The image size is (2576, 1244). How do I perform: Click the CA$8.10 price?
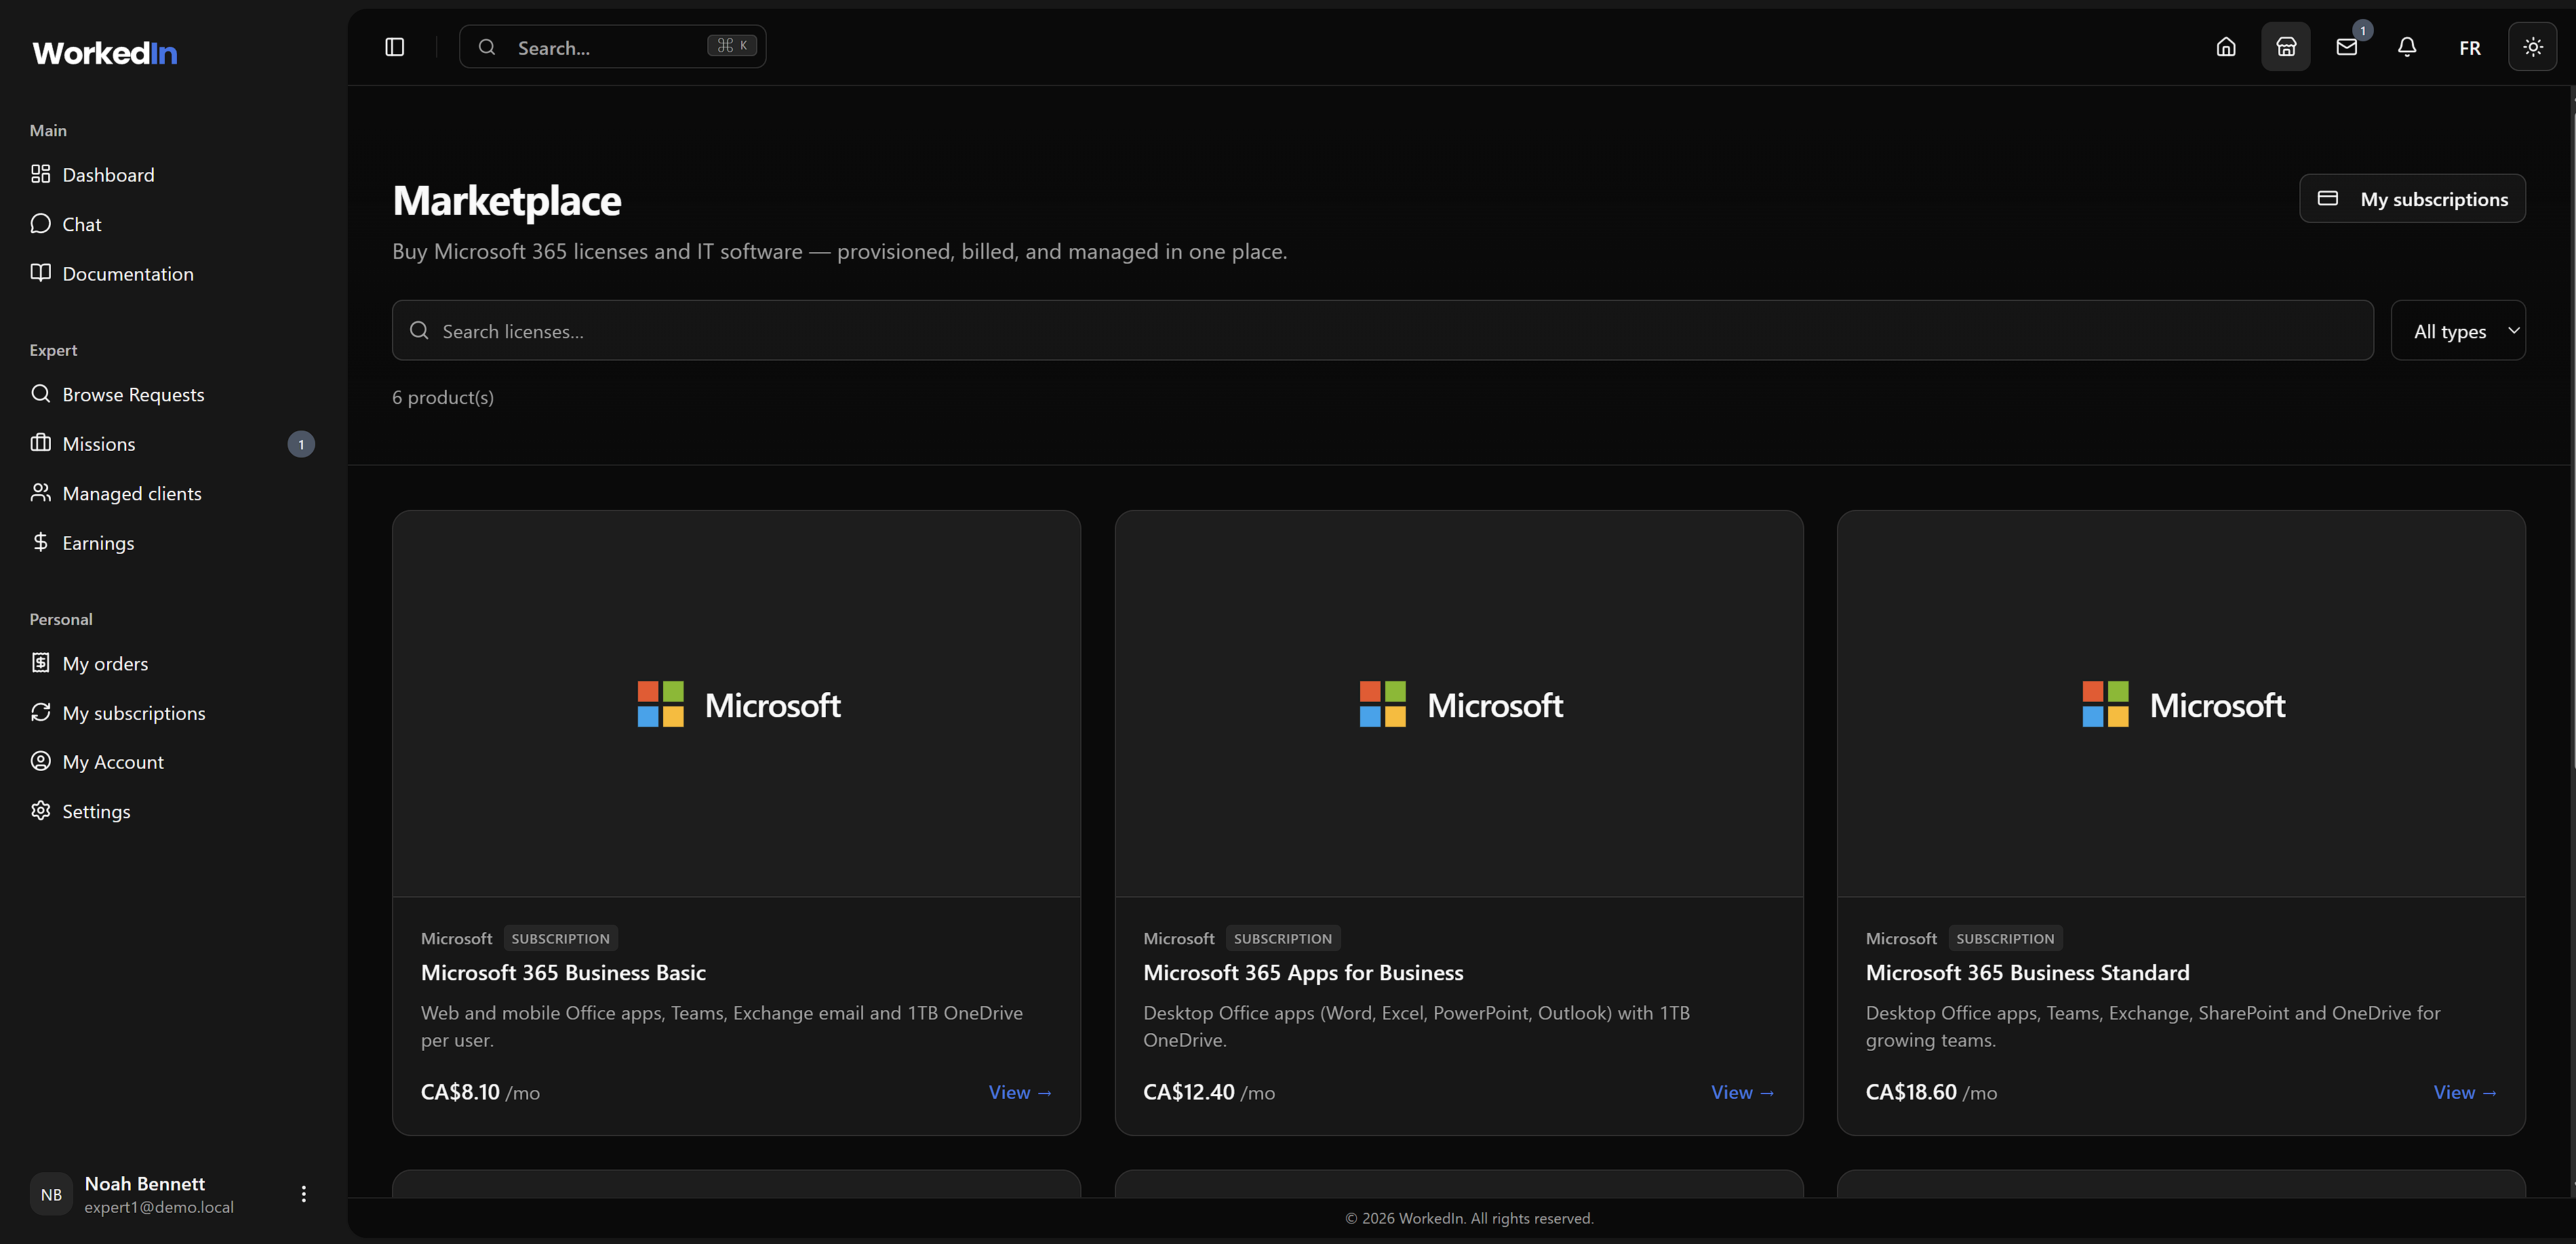click(460, 1093)
